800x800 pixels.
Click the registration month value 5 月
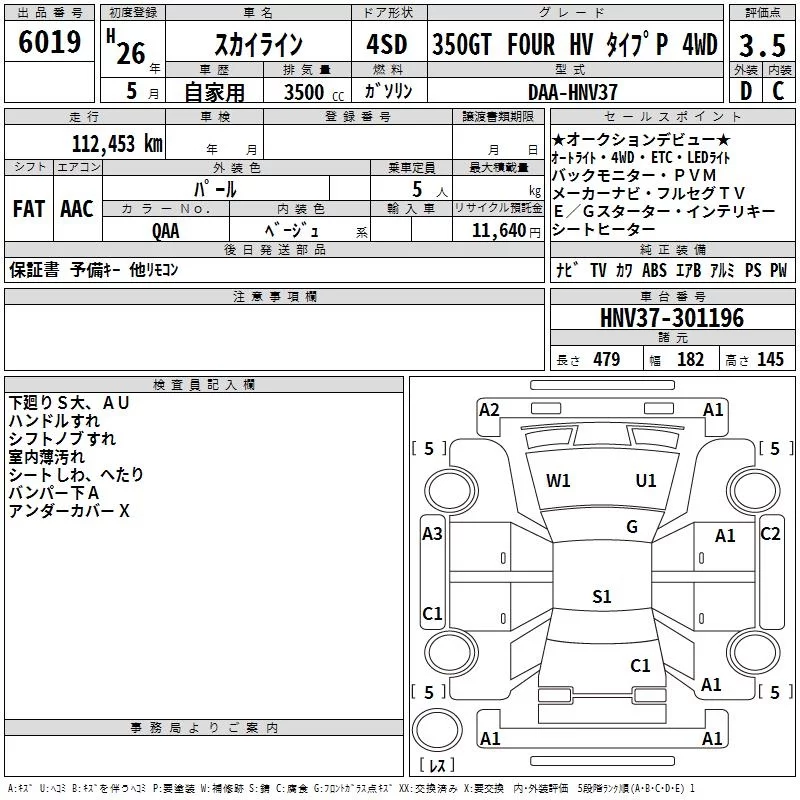(142, 91)
